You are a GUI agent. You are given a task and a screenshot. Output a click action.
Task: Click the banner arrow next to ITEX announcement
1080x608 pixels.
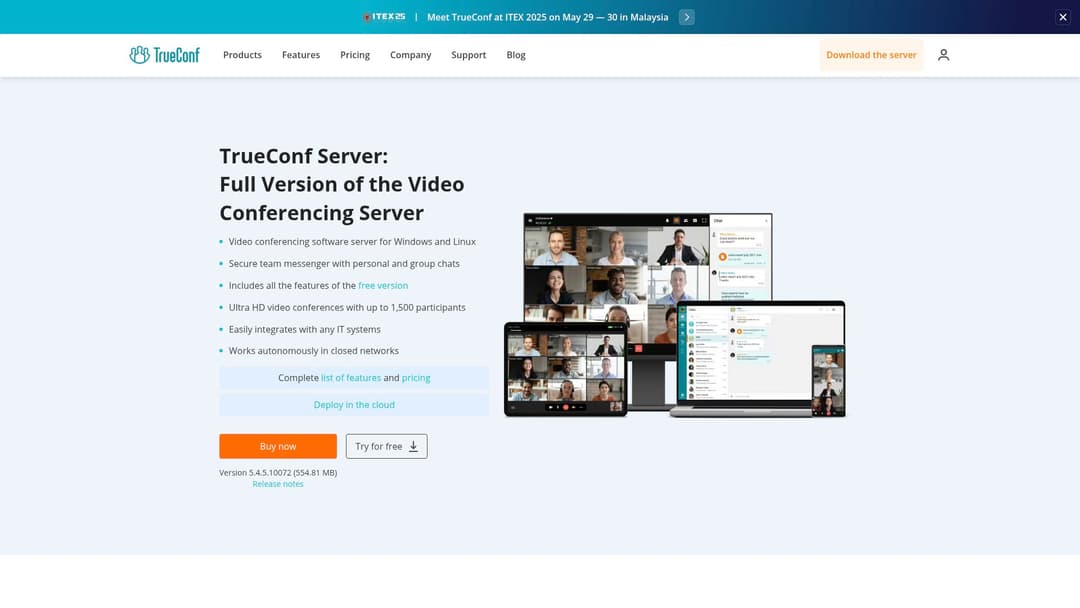pyautogui.click(x=687, y=17)
